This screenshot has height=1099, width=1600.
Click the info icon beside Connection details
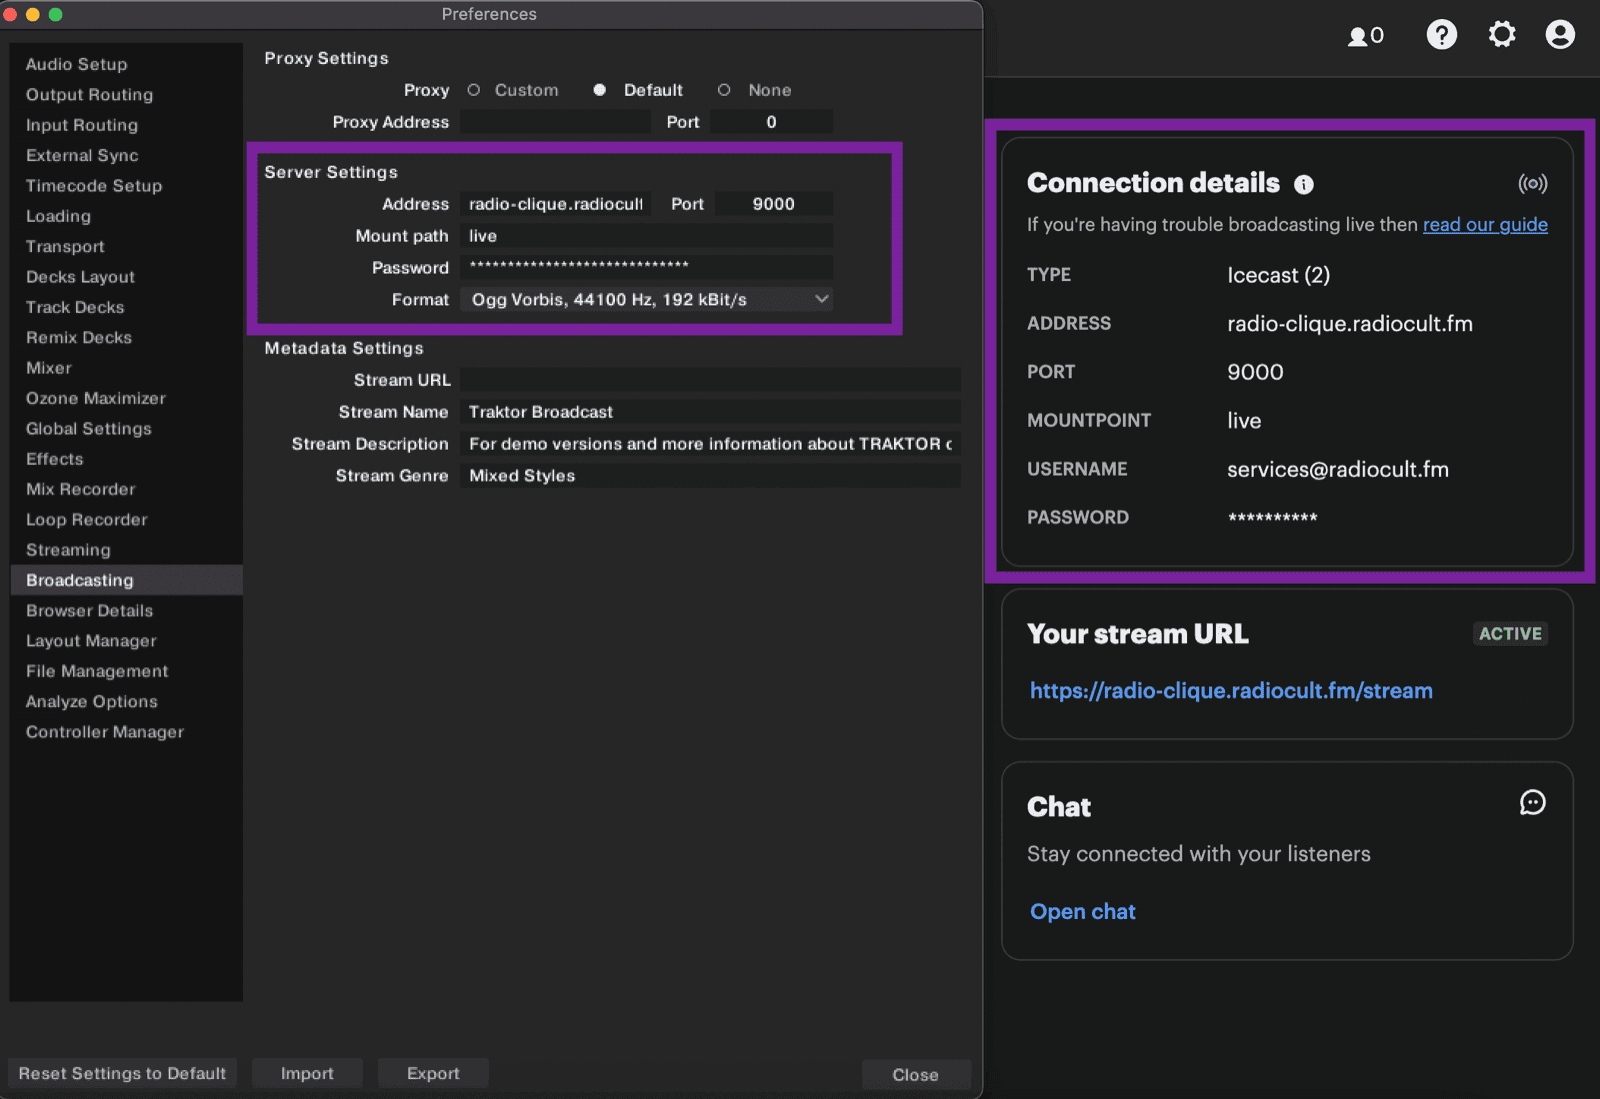(x=1304, y=184)
